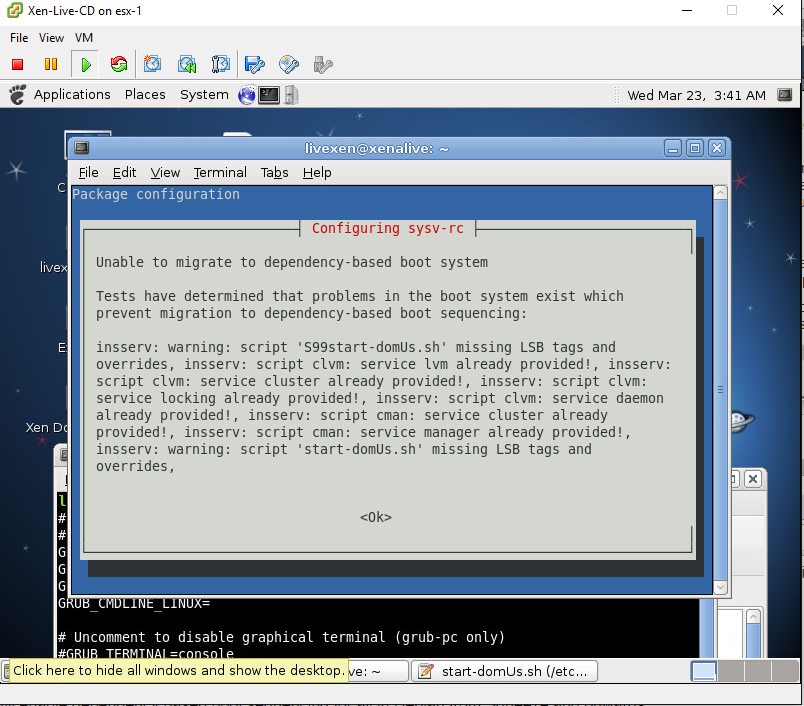This screenshot has height=706, width=804.
Task: Click the floppy drive connect icon
Action: click(x=255, y=65)
